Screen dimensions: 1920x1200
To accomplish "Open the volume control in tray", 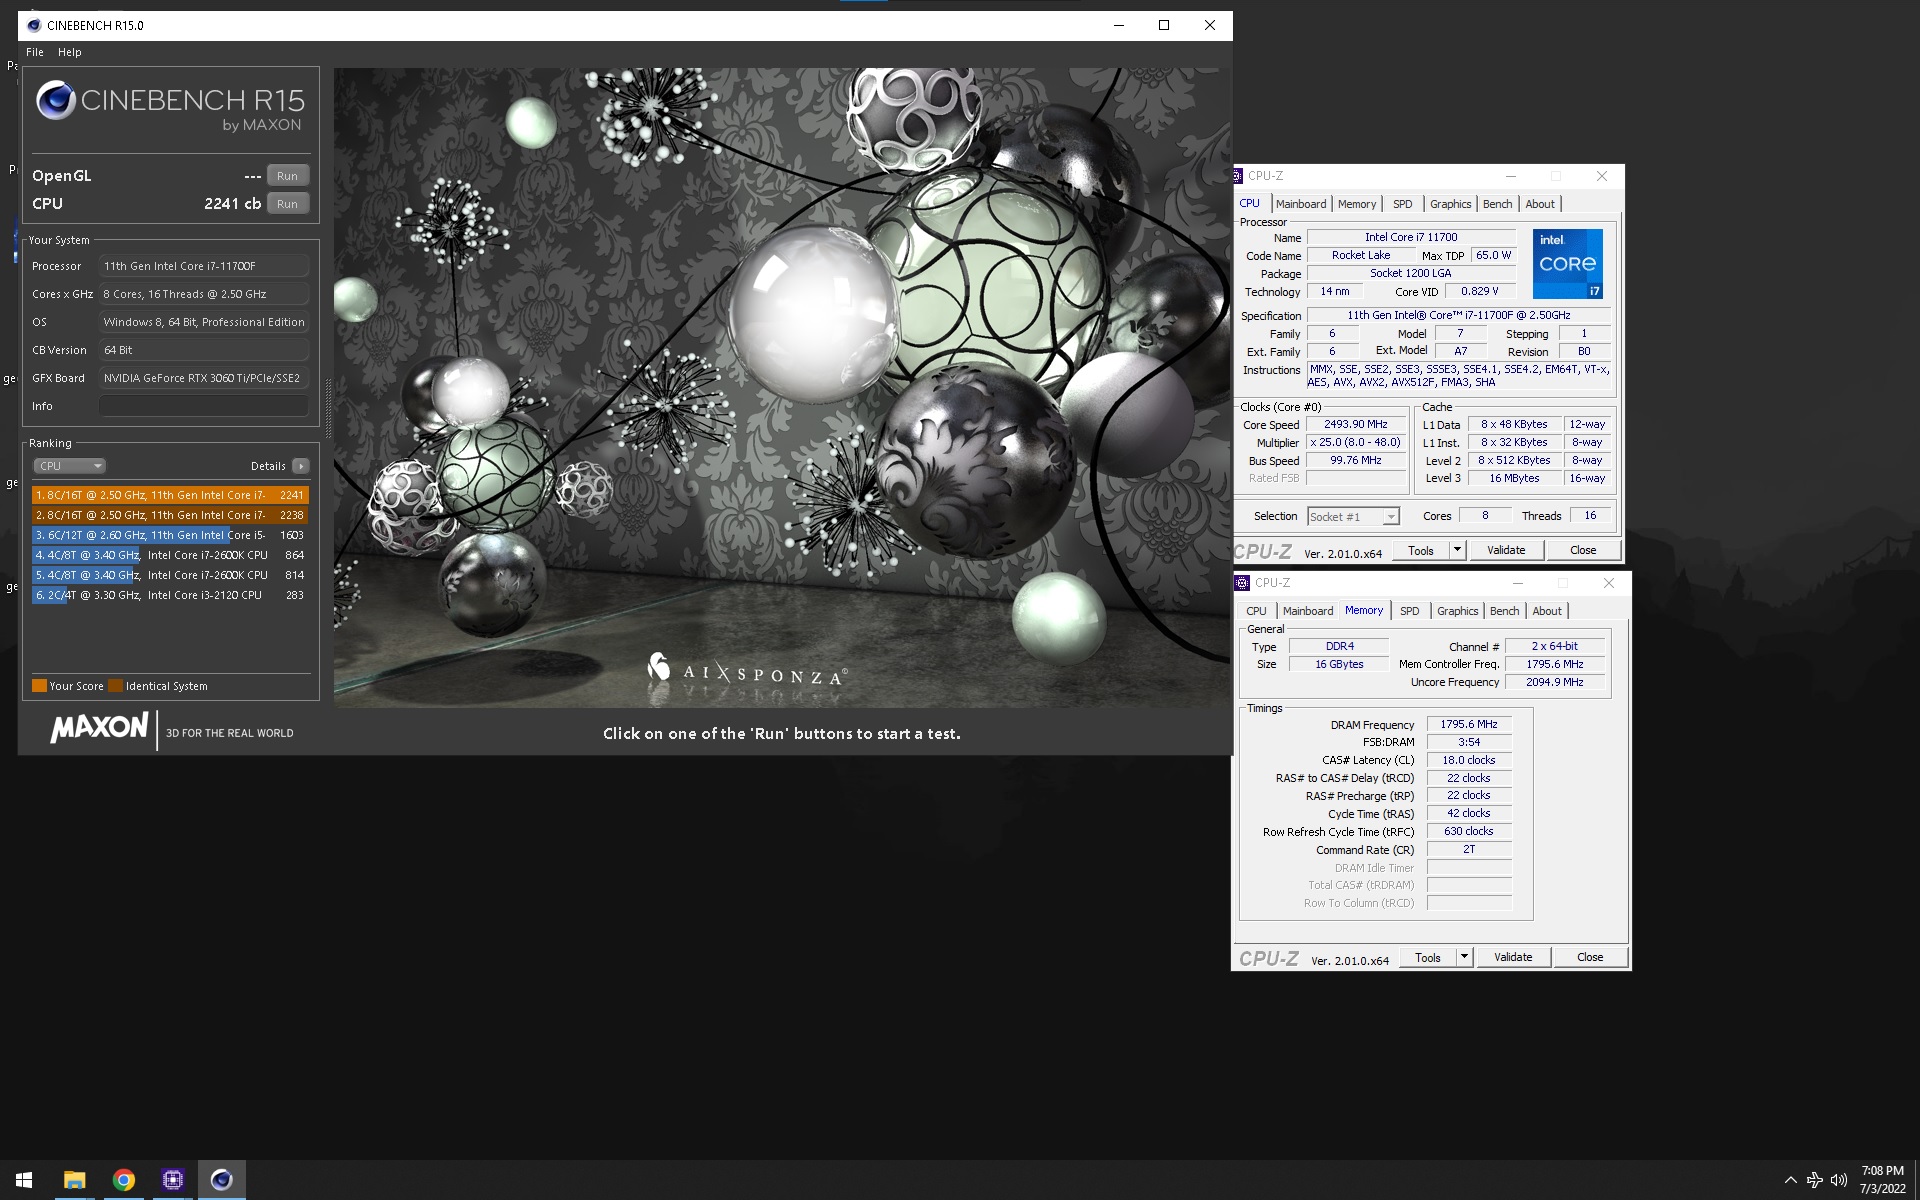I will coord(1838,1180).
